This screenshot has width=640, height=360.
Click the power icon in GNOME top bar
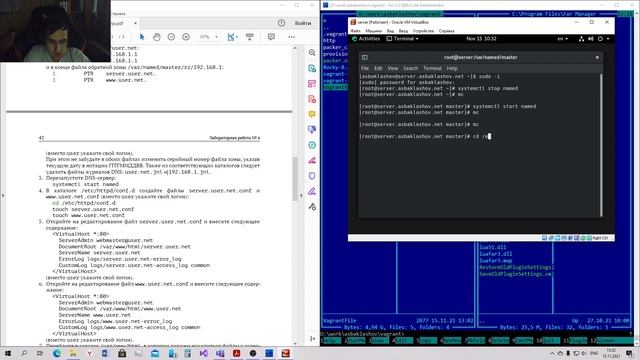click(600, 39)
